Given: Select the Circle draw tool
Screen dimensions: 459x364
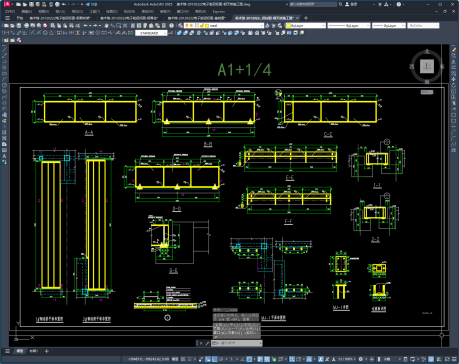Looking at the screenshot, I should tap(4, 85).
